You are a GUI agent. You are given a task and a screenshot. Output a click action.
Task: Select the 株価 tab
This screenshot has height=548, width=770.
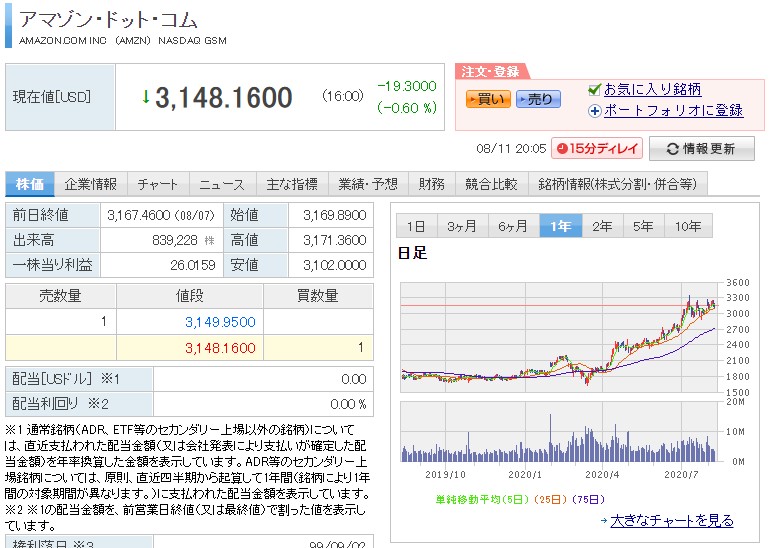(30, 184)
